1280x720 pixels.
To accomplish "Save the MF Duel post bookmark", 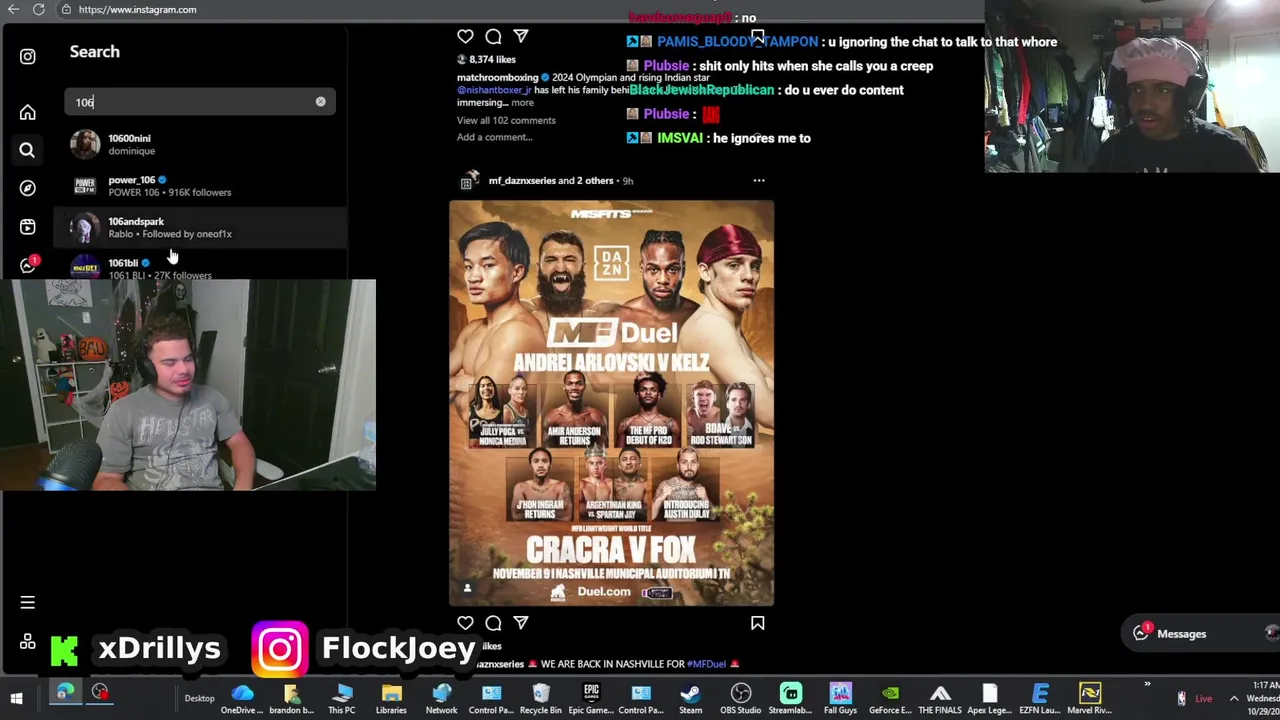I will [x=757, y=623].
